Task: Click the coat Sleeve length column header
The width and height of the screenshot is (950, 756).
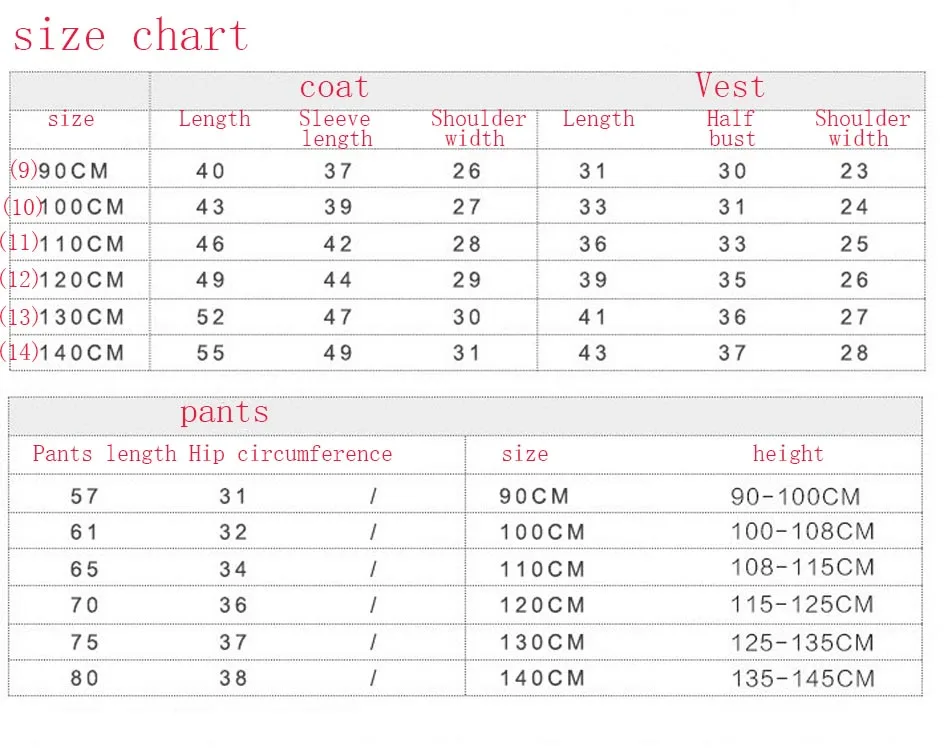Action: [x=336, y=128]
